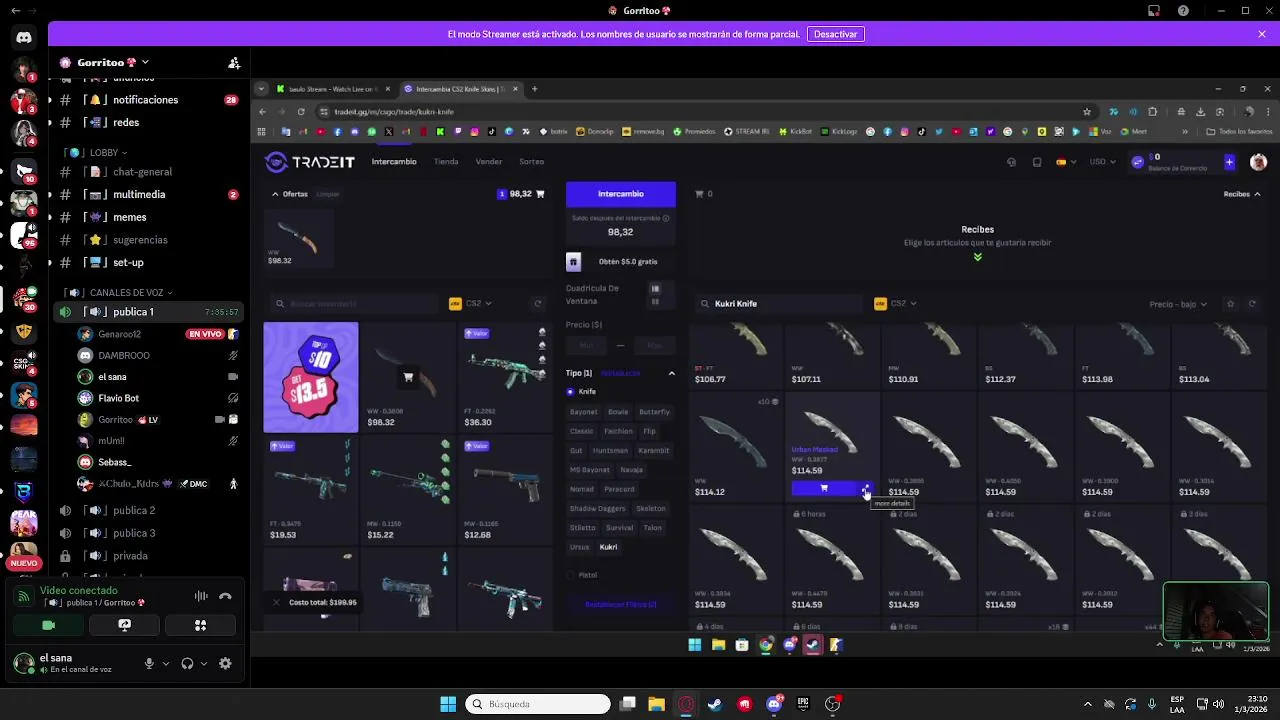Add balance with plus button

[1230, 162]
